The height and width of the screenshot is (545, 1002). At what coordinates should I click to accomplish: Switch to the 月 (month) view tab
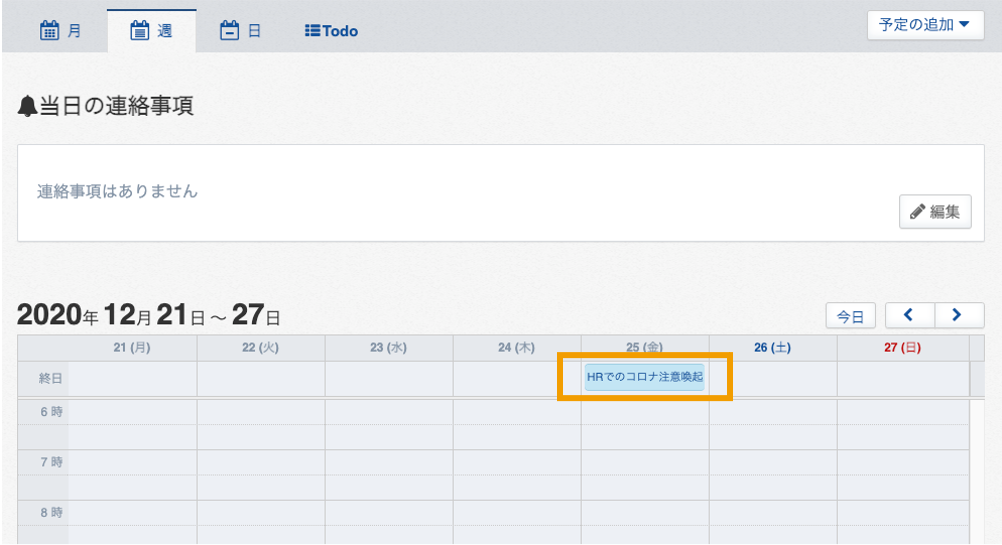pos(61,31)
